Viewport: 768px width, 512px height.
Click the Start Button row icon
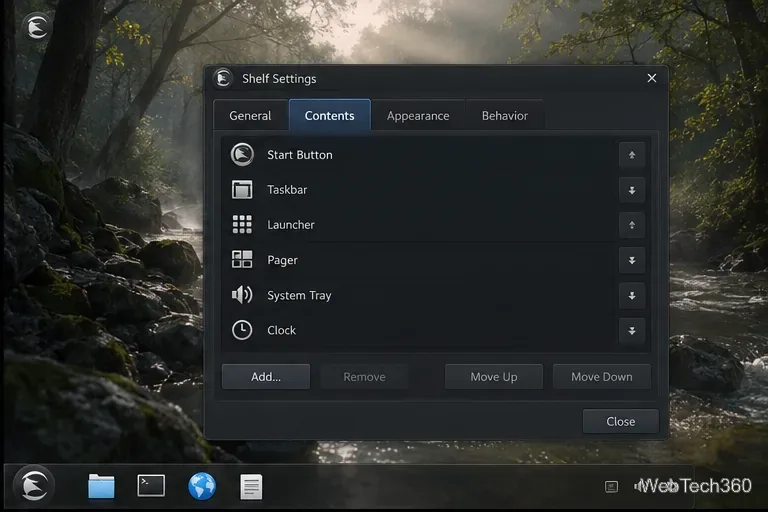point(242,154)
